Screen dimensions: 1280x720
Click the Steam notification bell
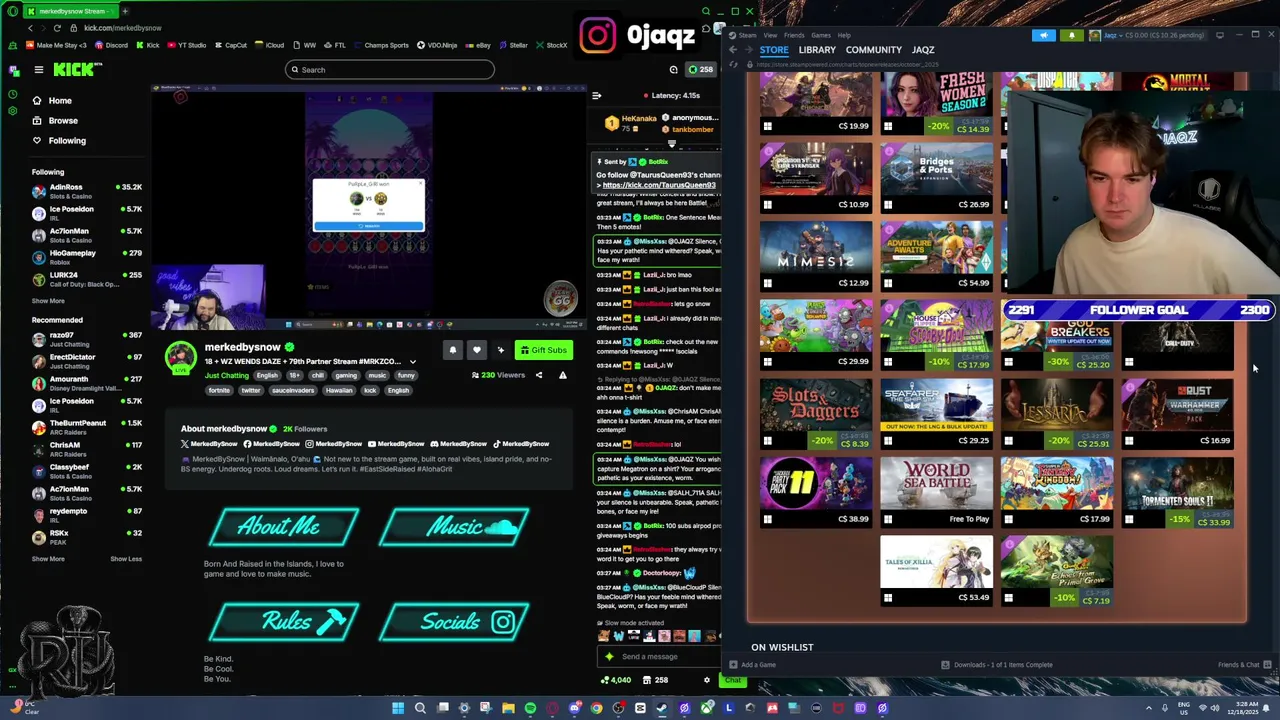(x=1071, y=35)
